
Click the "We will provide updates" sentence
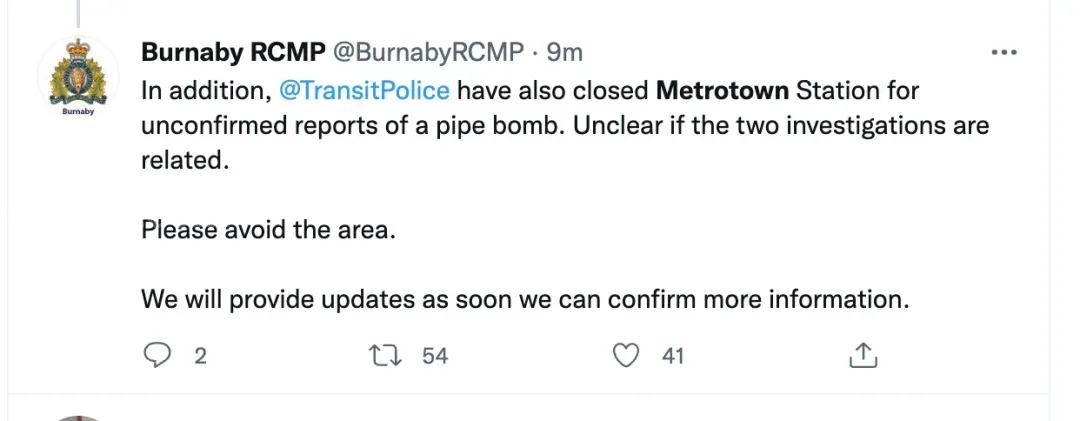tap(524, 298)
